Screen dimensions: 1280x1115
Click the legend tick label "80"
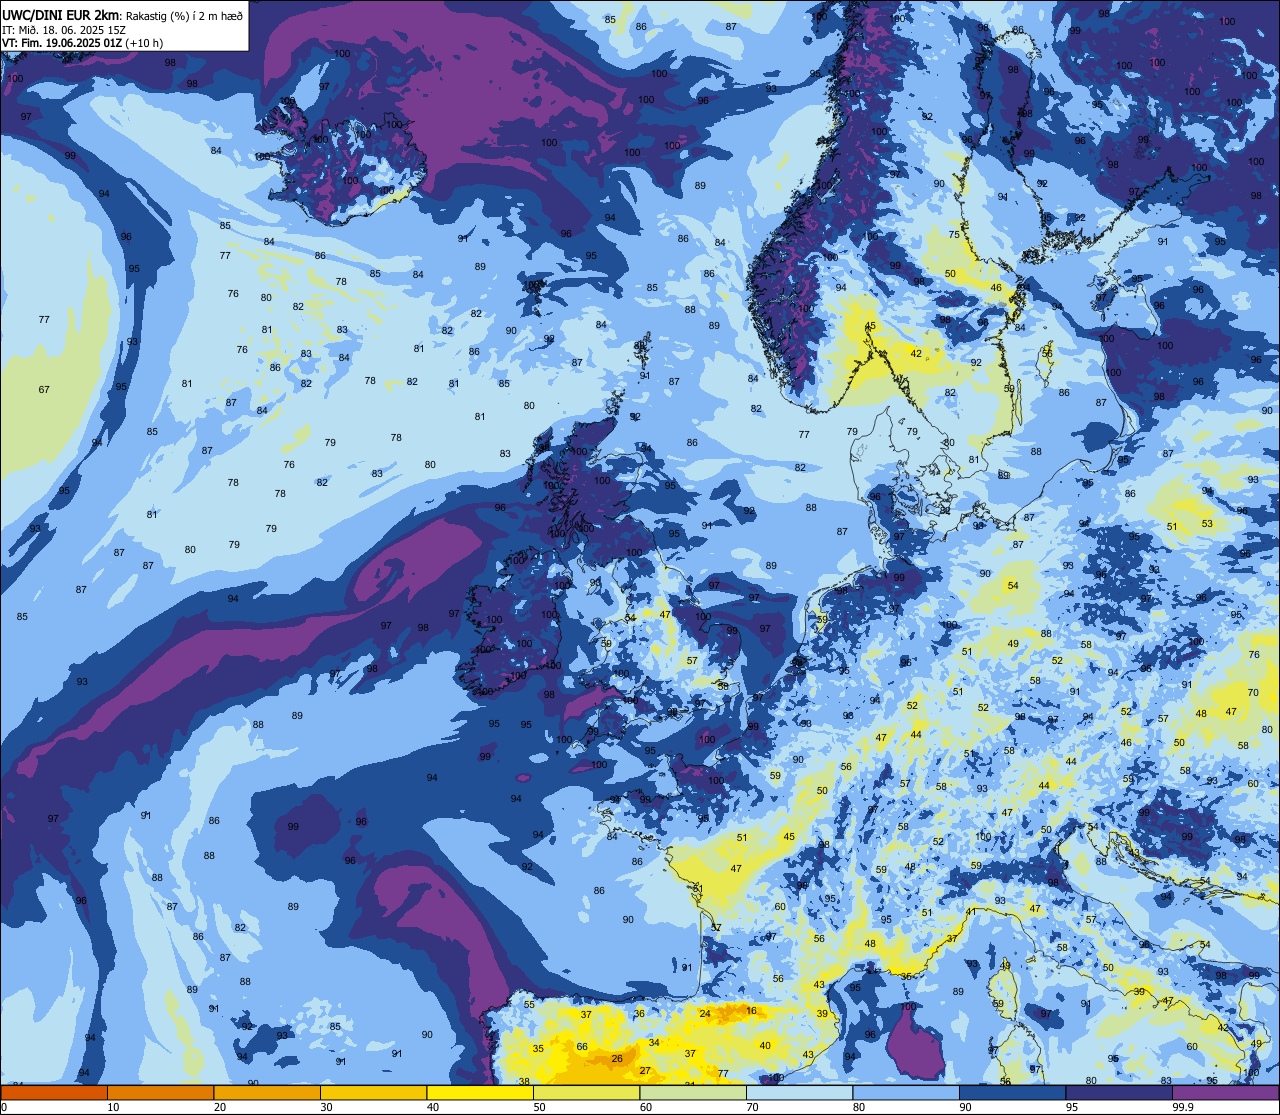(x=860, y=1107)
